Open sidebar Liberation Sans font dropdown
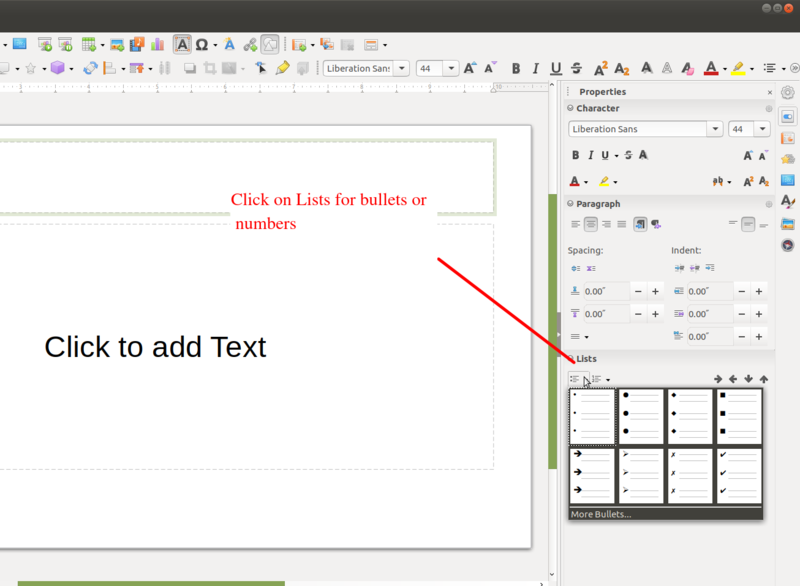This screenshot has width=800, height=586. (715, 129)
